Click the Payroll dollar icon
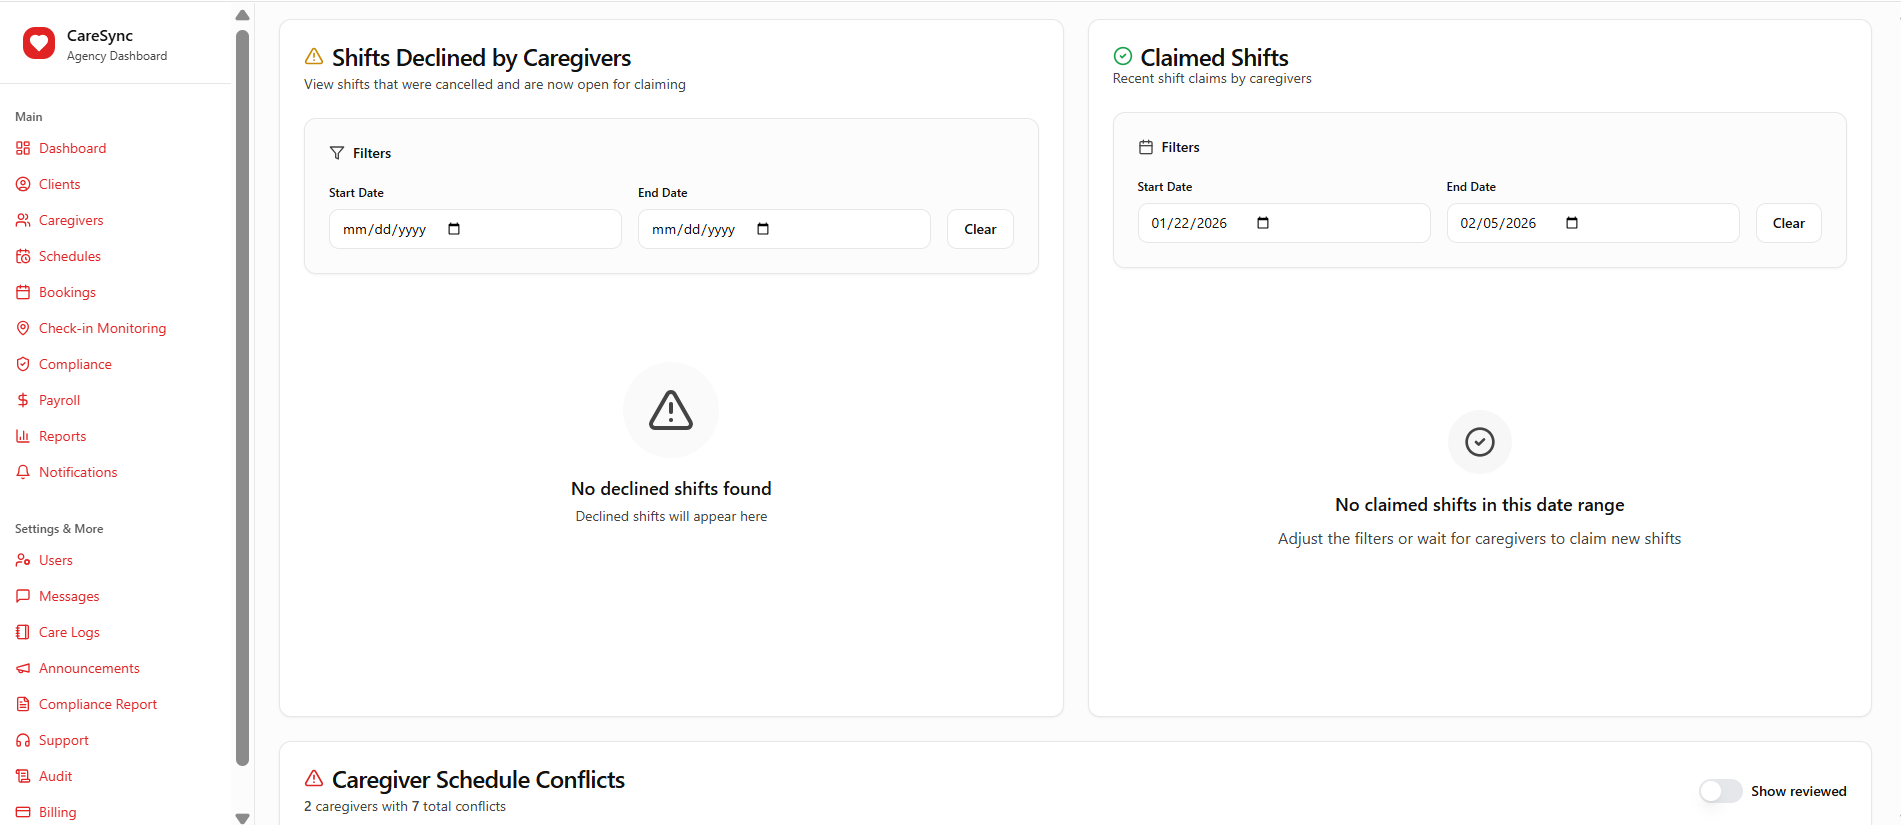The height and width of the screenshot is (825, 1901). pyautogui.click(x=23, y=400)
